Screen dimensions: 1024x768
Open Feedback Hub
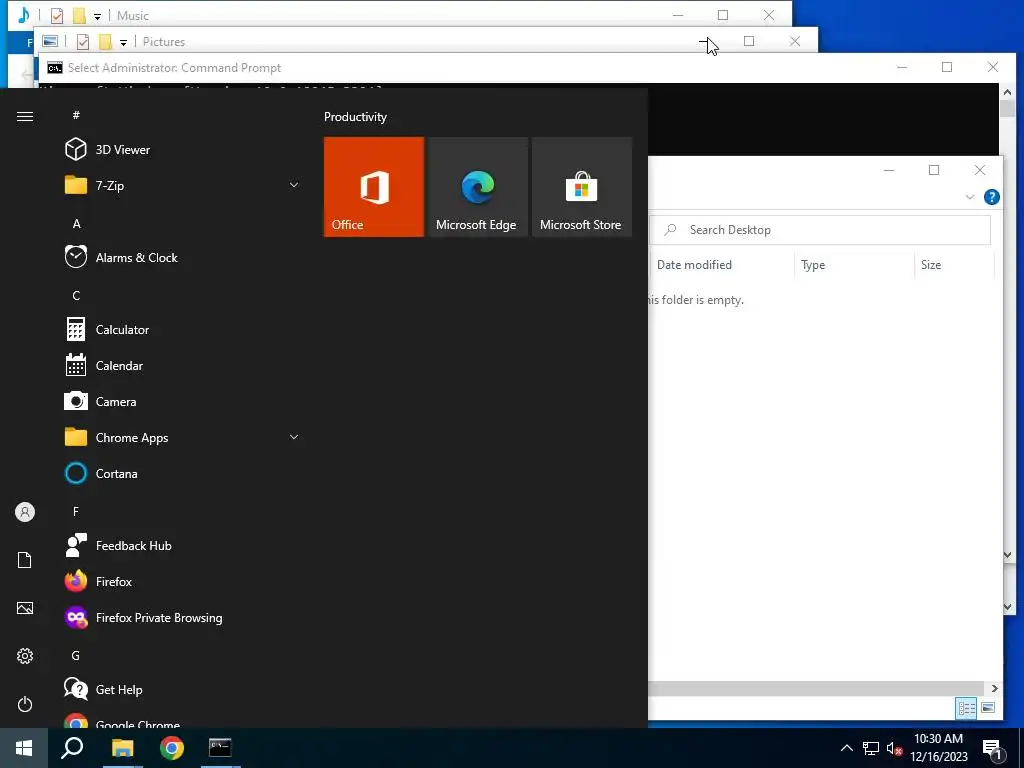click(x=183, y=545)
